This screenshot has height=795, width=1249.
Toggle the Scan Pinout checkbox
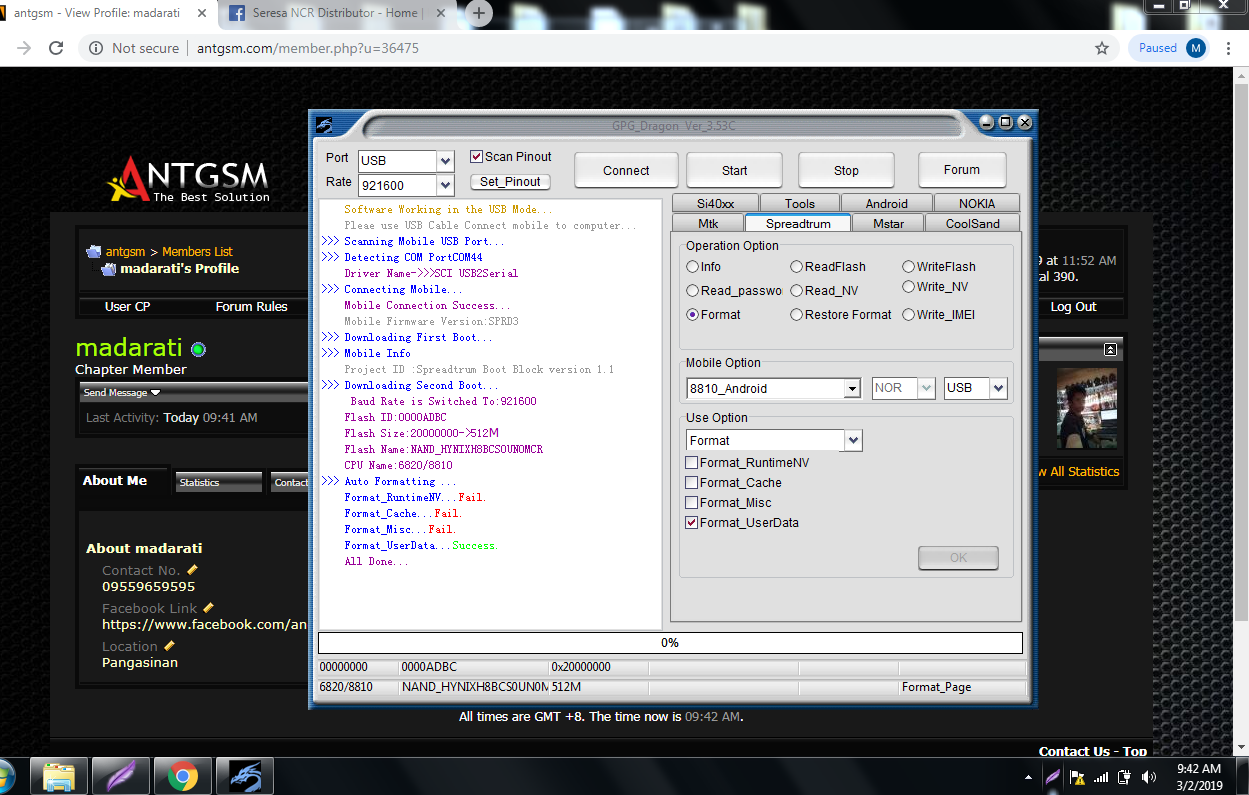[476, 156]
